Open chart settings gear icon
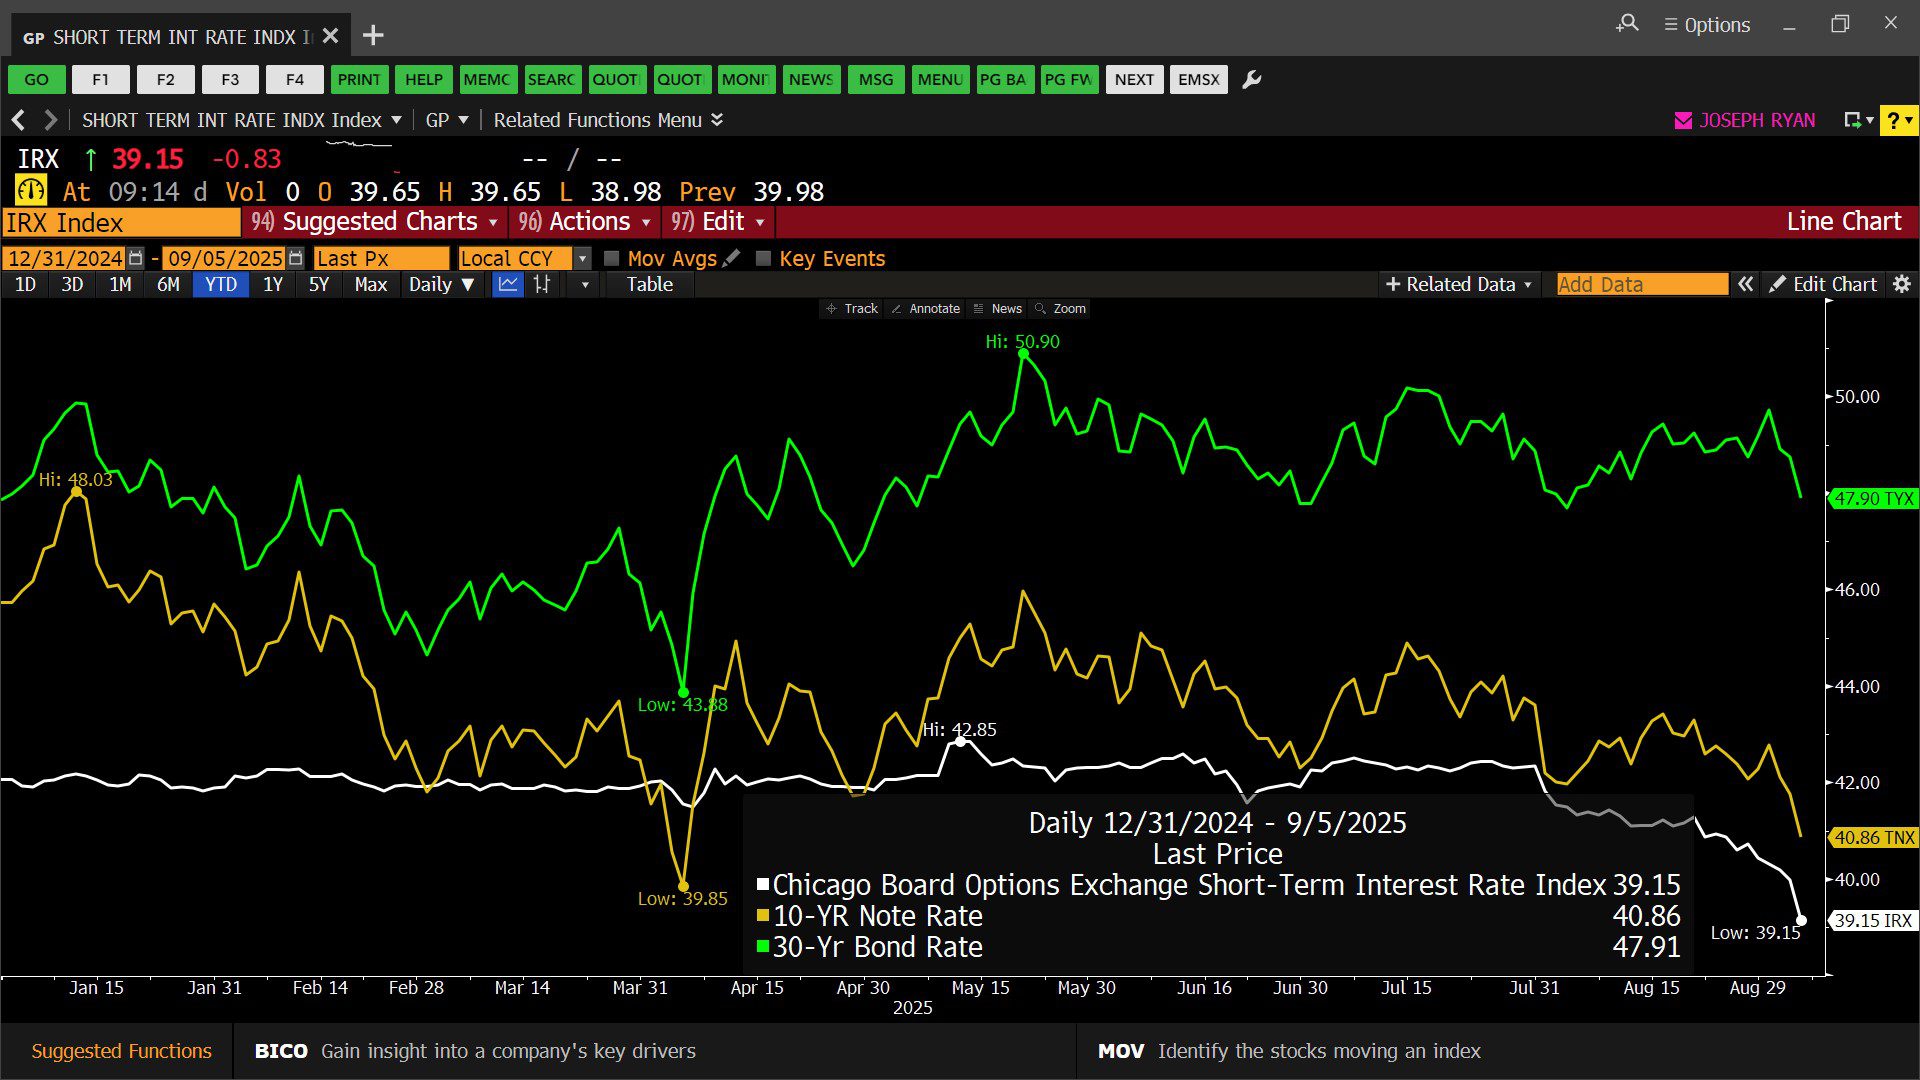This screenshot has width=1920, height=1080. point(1901,284)
